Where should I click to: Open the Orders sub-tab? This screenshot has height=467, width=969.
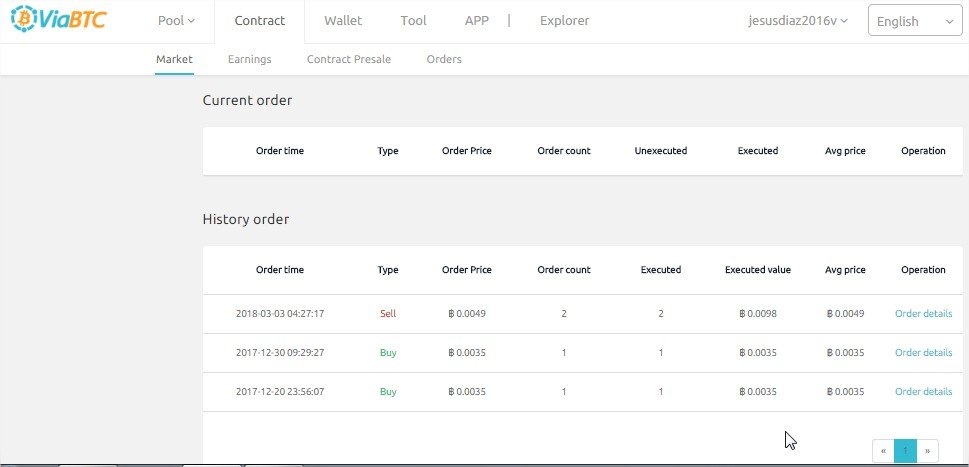pos(444,59)
